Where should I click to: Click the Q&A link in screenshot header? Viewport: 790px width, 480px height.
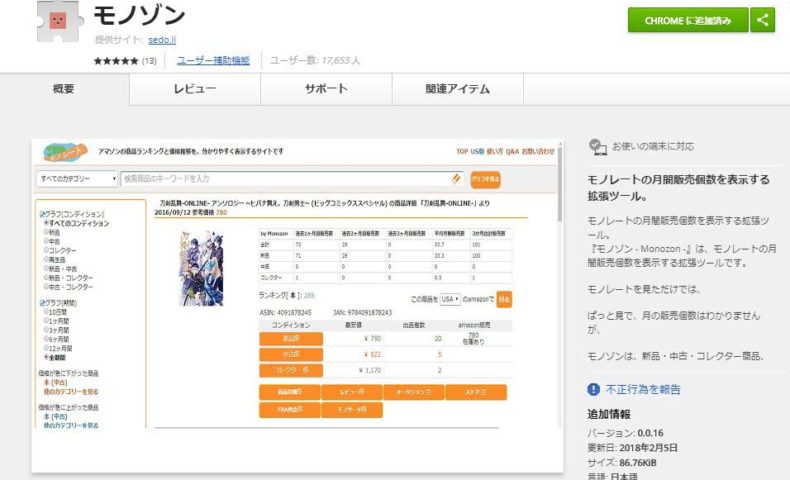click(x=512, y=151)
